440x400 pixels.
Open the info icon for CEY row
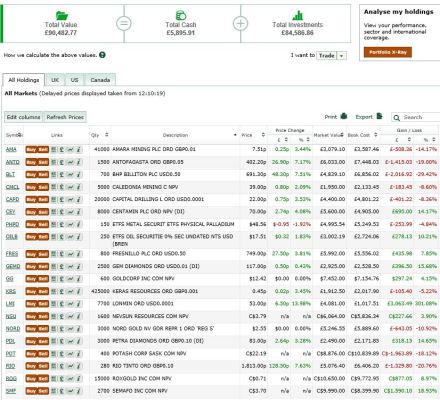(x=78, y=212)
